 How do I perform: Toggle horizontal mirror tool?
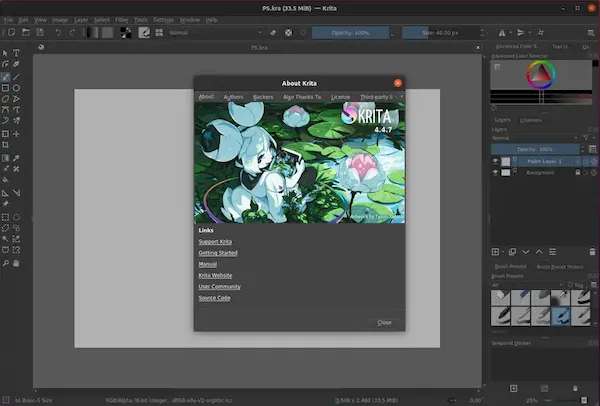(502, 33)
